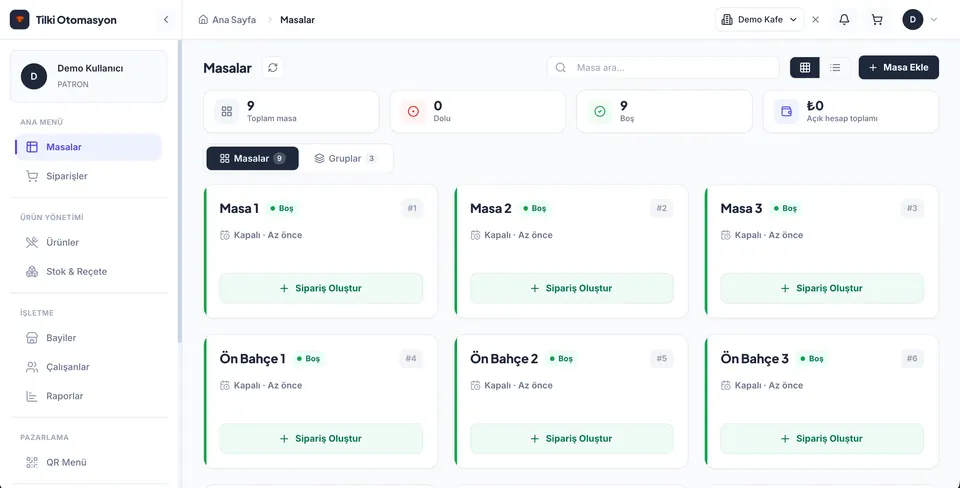This screenshot has height=488, width=960.
Task: Click the Raporlar chart icon
Action: click(32, 396)
